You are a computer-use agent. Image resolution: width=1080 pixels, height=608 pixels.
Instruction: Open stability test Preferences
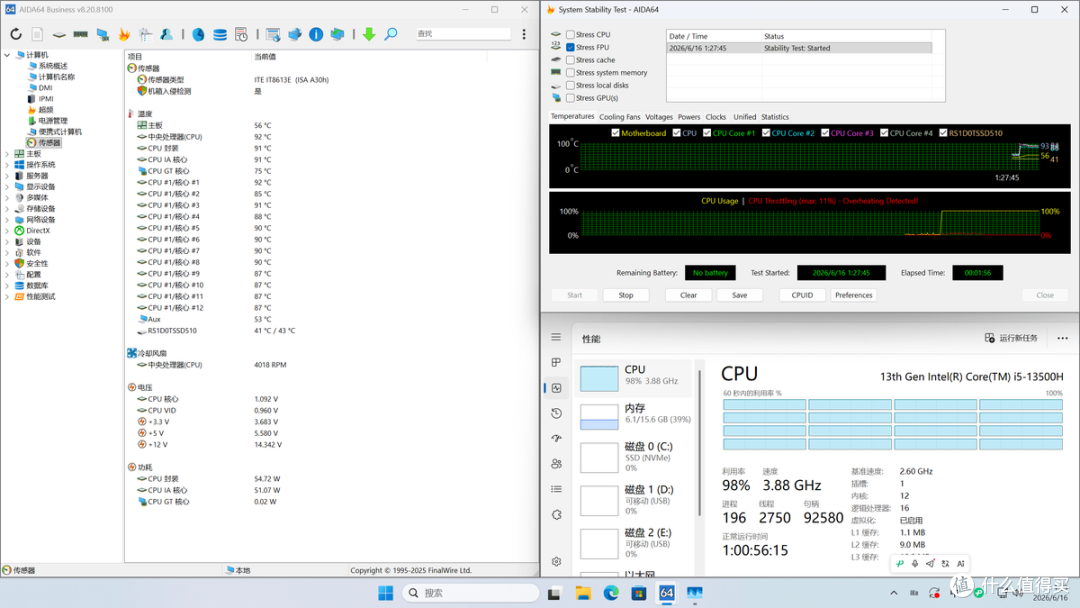853,295
